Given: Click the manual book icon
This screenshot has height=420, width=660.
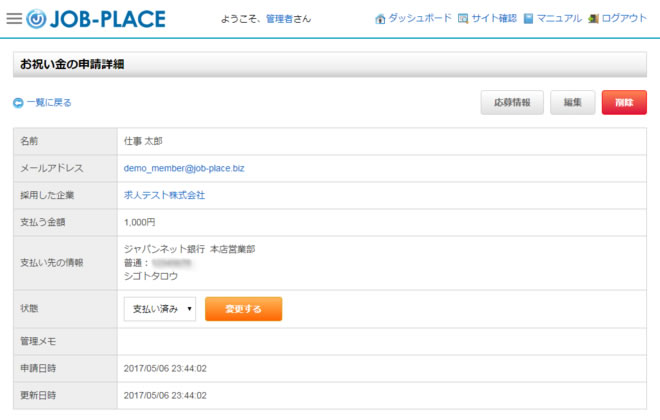Looking at the screenshot, I should (x=528, y=19).
